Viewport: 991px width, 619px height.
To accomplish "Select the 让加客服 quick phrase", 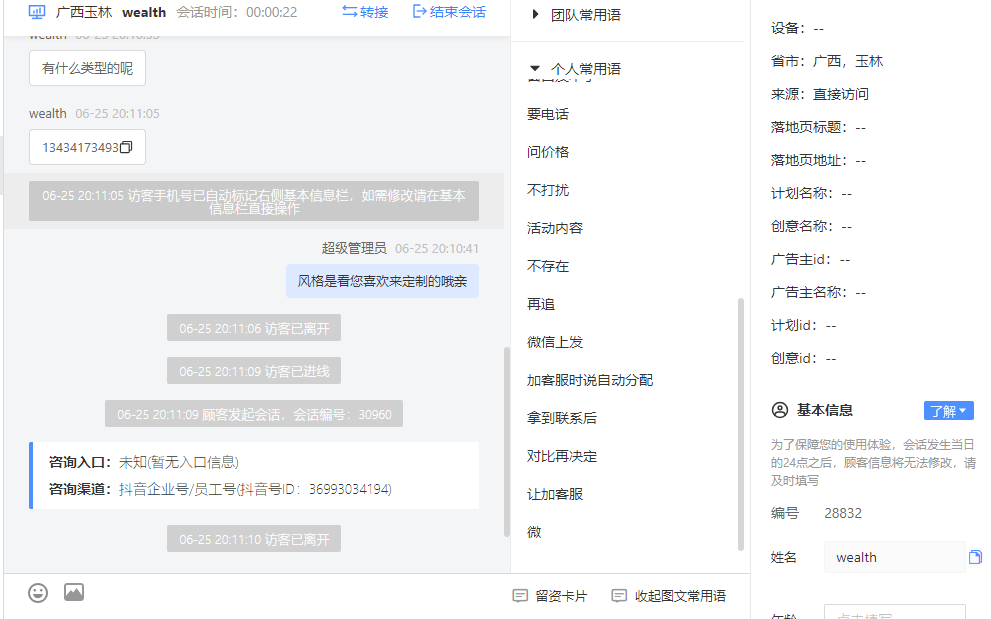I will pos(555,494).
